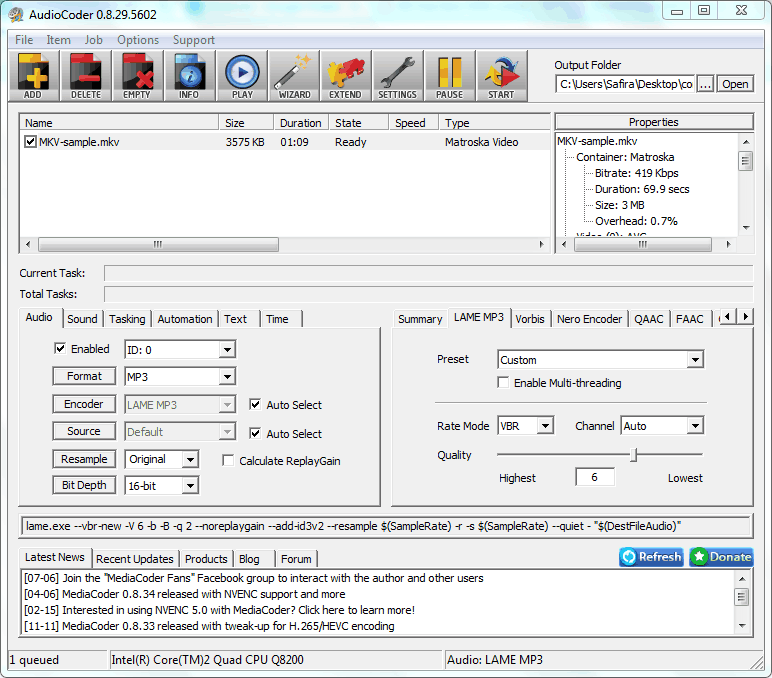Screen dimensions: 772x678
Task: Click the Quality value field showing 6
Action: point(595,477)
